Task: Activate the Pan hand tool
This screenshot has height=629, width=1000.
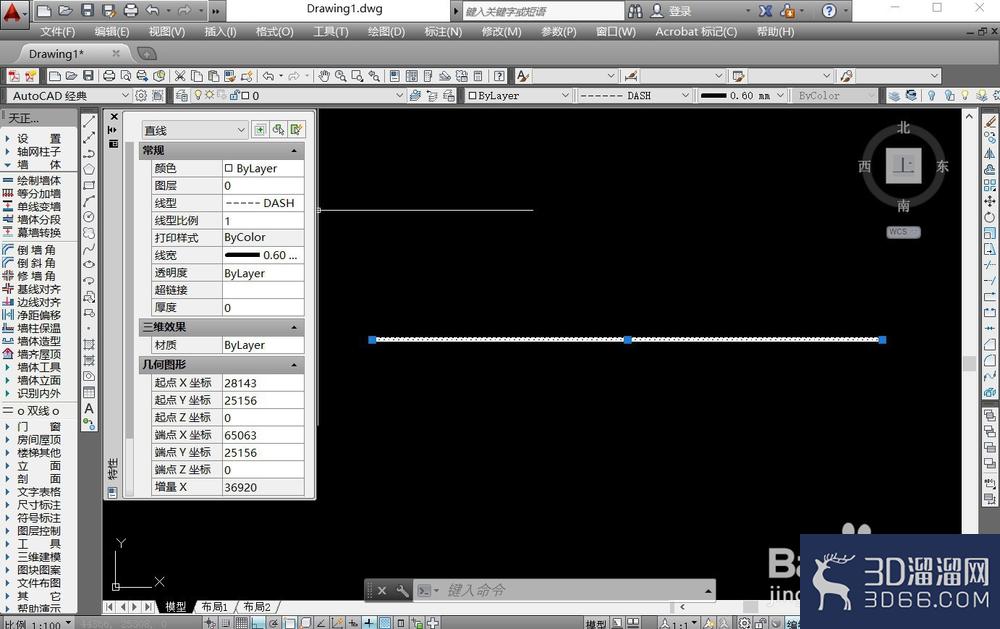Action: (x=324, y=76)
